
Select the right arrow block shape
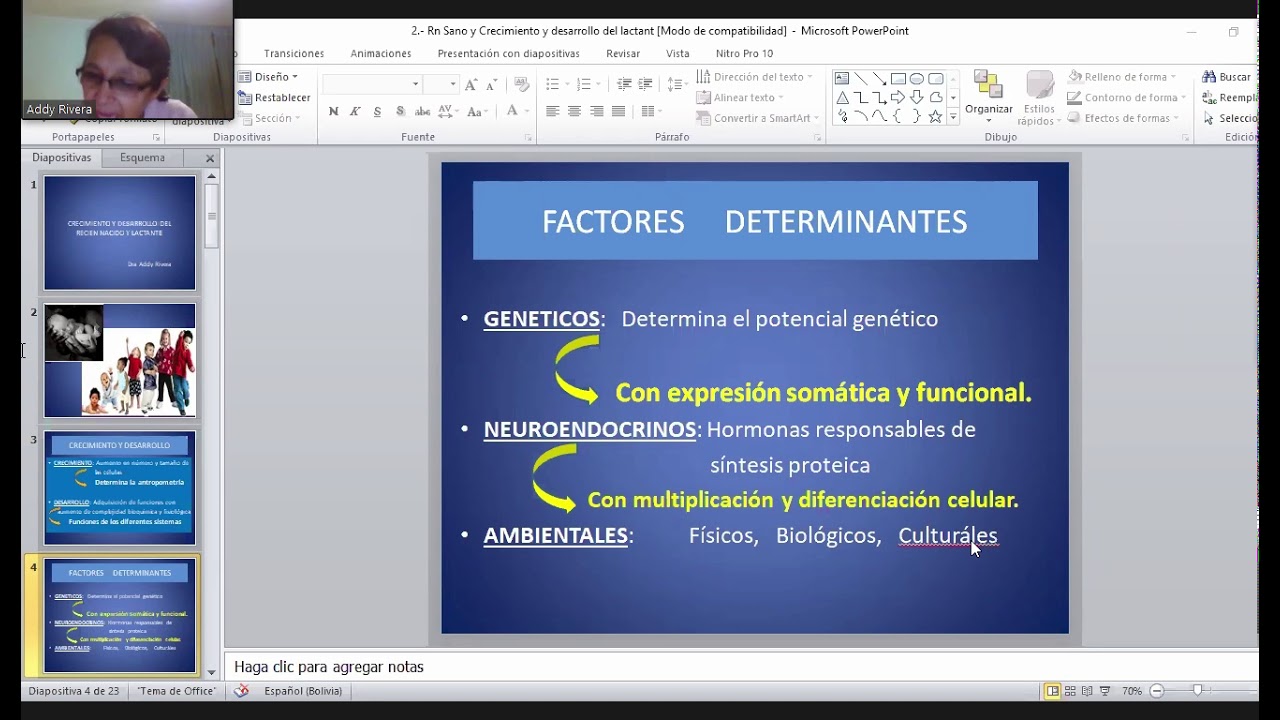point(898,97)
